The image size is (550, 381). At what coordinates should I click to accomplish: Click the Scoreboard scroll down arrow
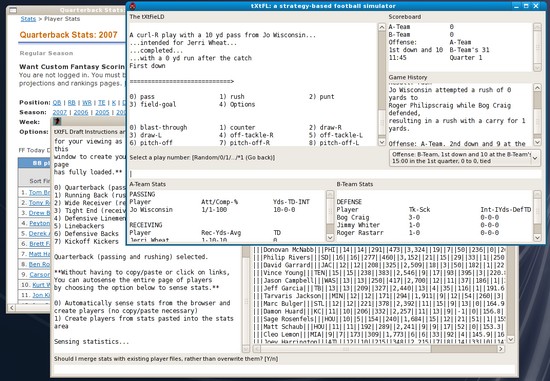(537, 67)
